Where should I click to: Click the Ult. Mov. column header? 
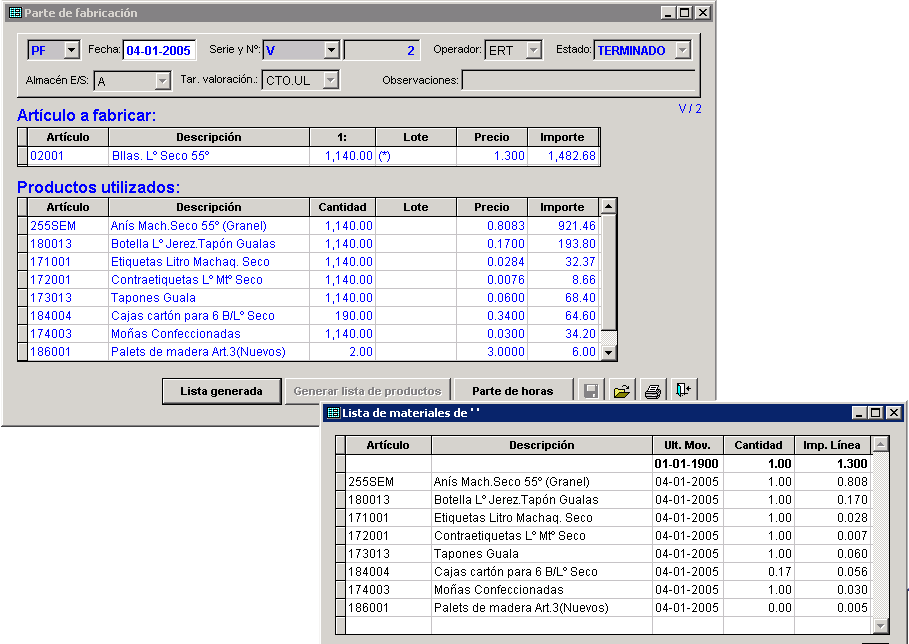pyautogui.click(x=688, y=445)
